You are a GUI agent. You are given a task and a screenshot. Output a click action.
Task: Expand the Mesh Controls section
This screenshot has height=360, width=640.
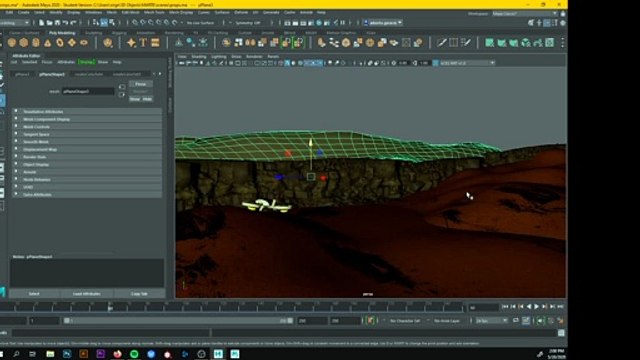point(87,127)
